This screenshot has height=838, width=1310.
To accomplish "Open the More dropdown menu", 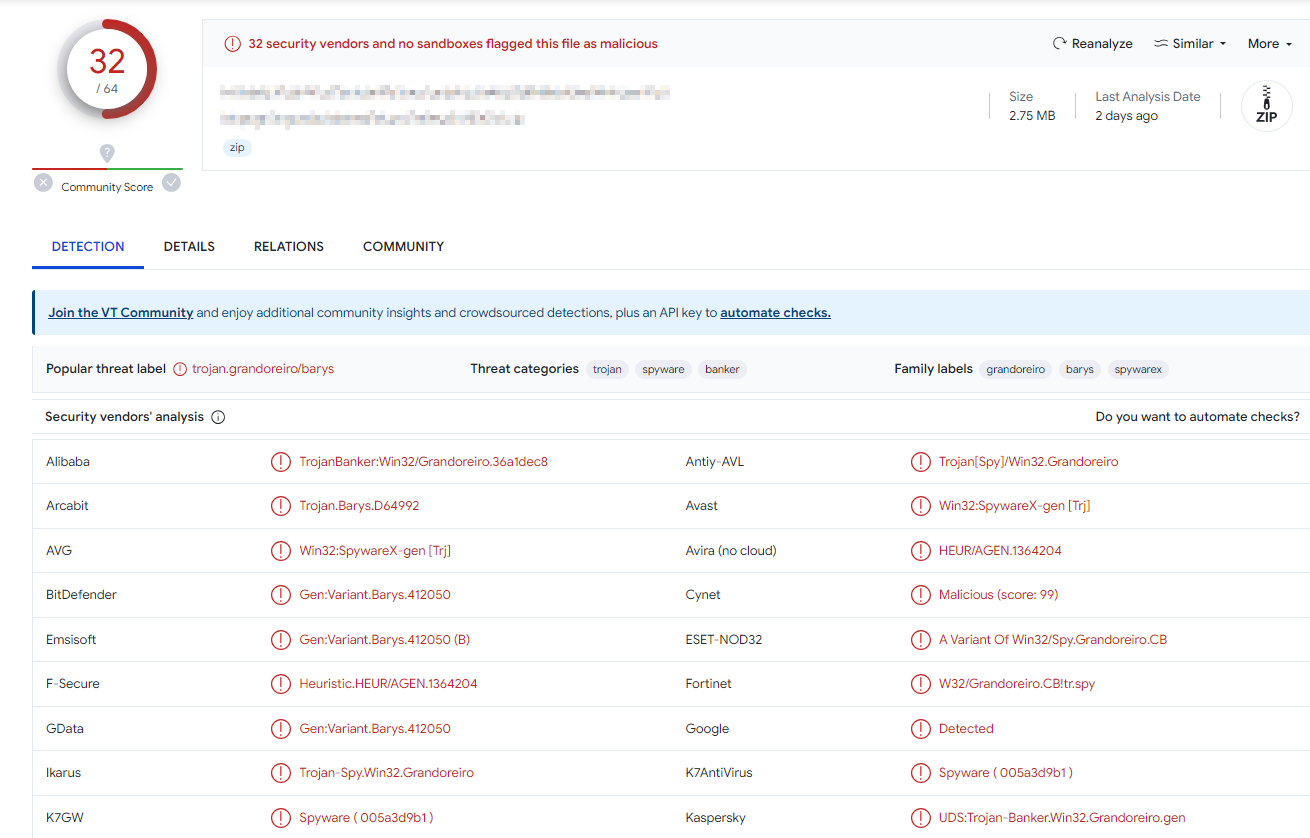I will 1268,43.
